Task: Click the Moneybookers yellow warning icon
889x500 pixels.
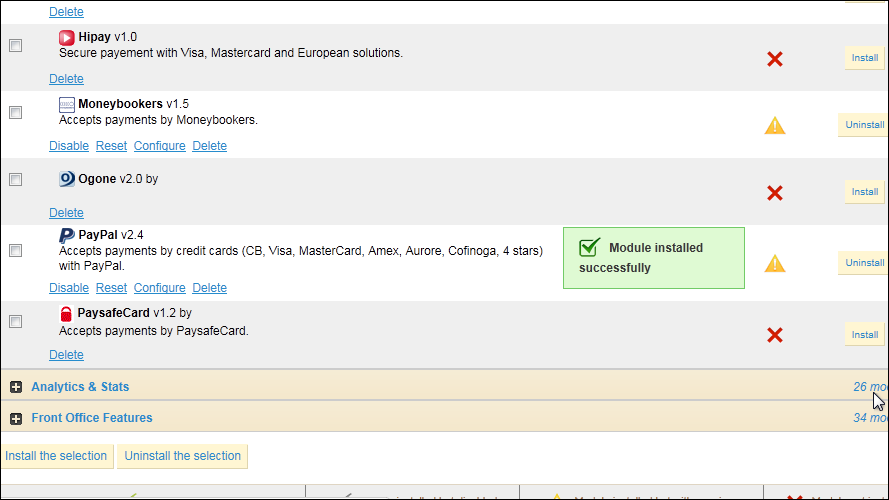Action: point(775,126)
